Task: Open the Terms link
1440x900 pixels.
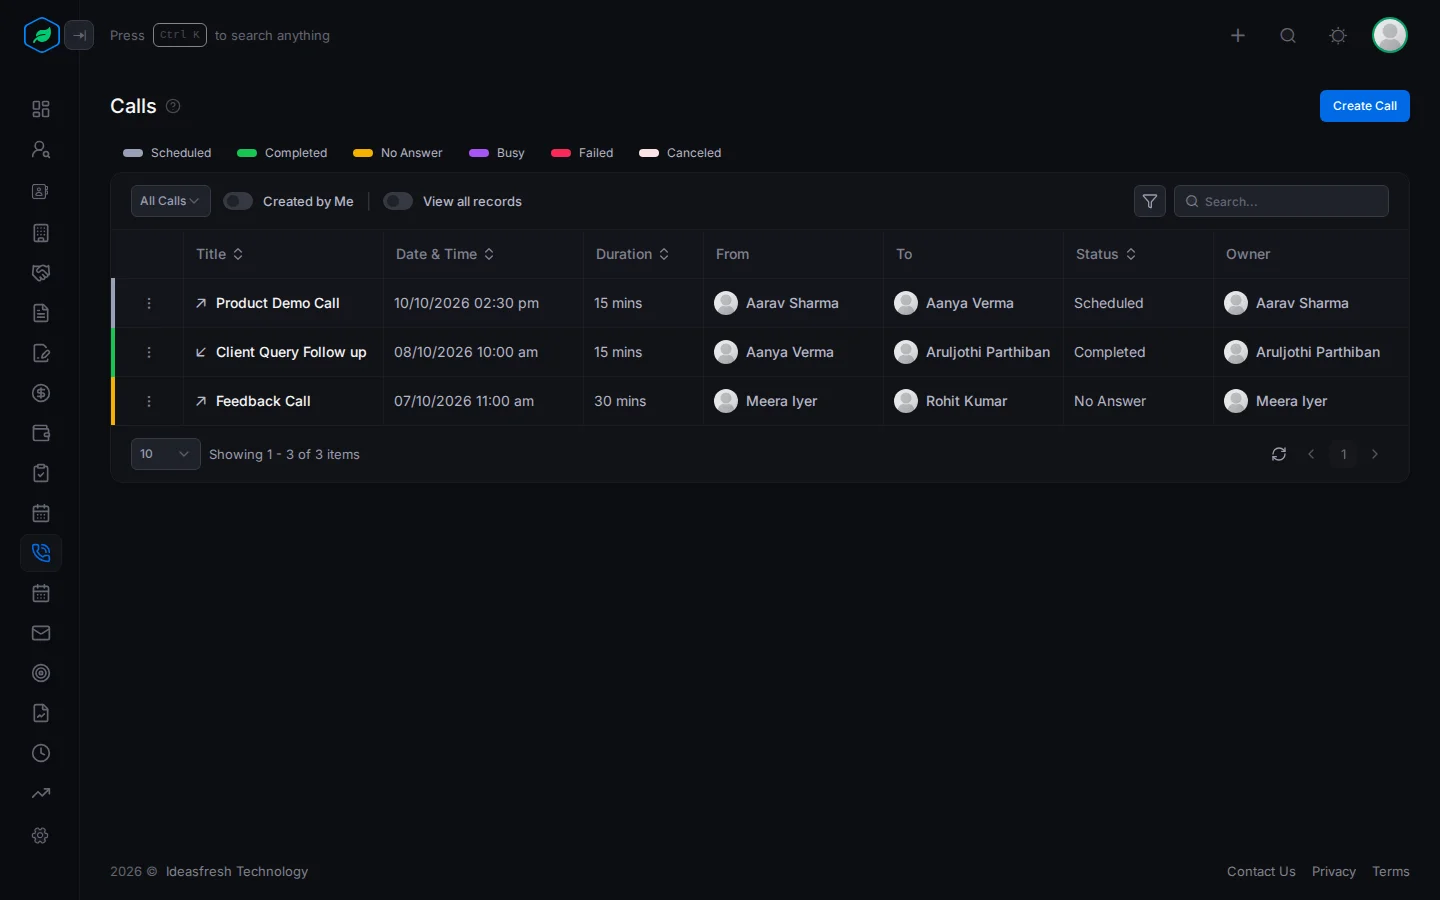Action: point(1391,871)
